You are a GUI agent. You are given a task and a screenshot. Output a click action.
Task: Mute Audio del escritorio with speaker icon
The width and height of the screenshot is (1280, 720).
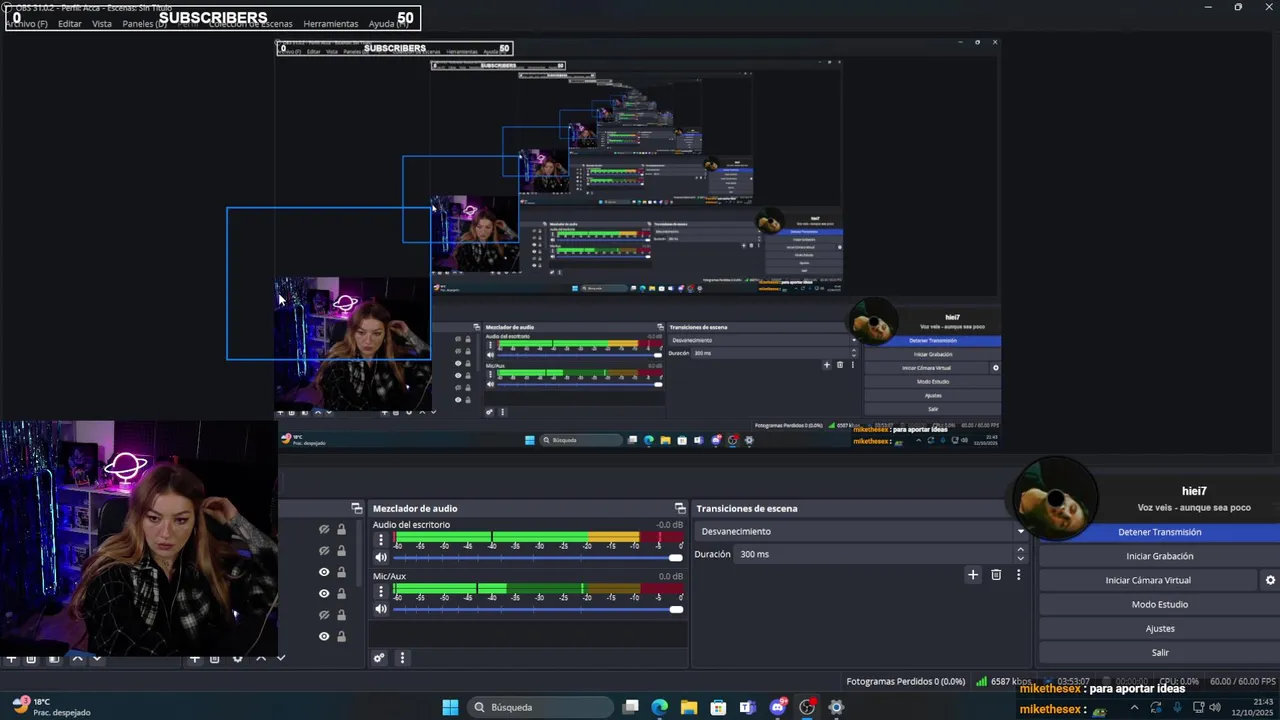pyautogui.click(x=381, y=558)
